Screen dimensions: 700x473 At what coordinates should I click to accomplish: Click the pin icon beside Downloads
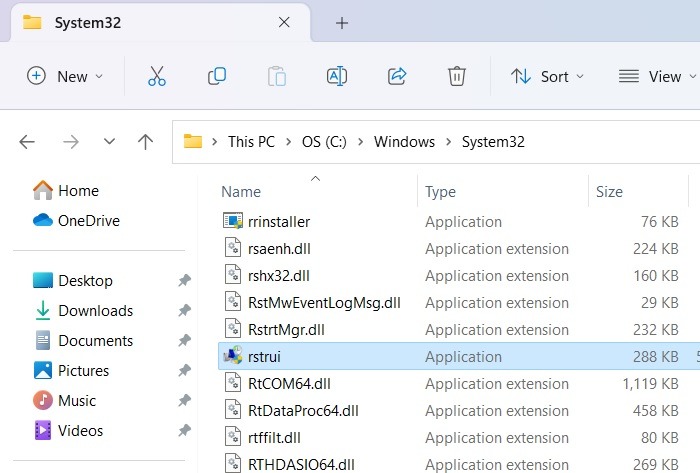(x=184, y=311)
